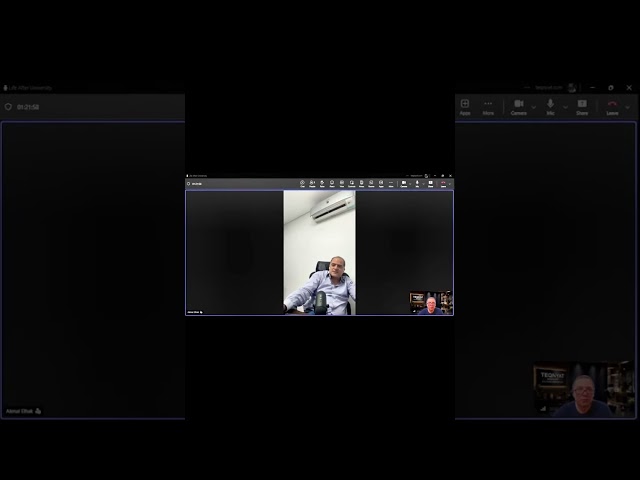Open Chat in the center meeting toolbar
The width and height of the screenshot is (640, 480).
tap(302, 184)
